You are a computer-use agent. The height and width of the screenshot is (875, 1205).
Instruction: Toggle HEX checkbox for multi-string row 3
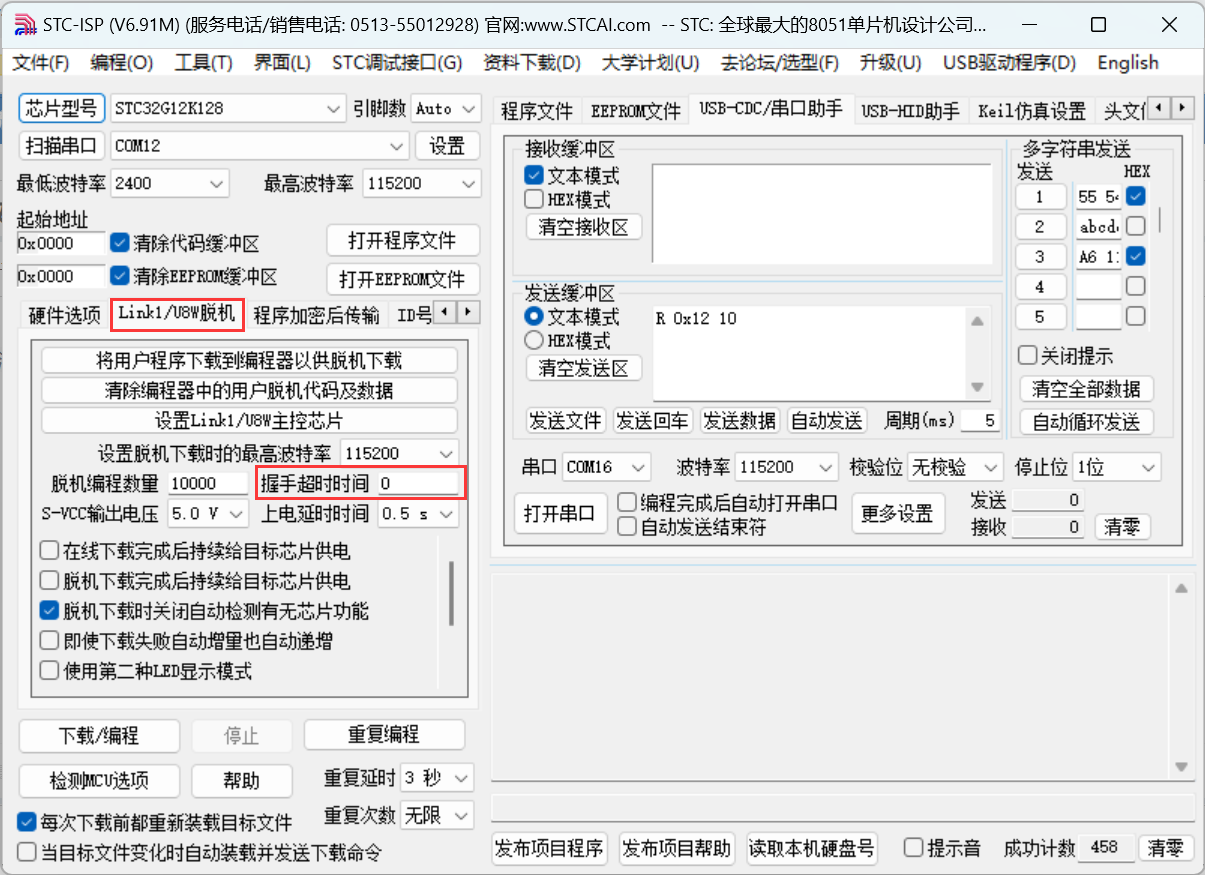[x=1135, y=256]
